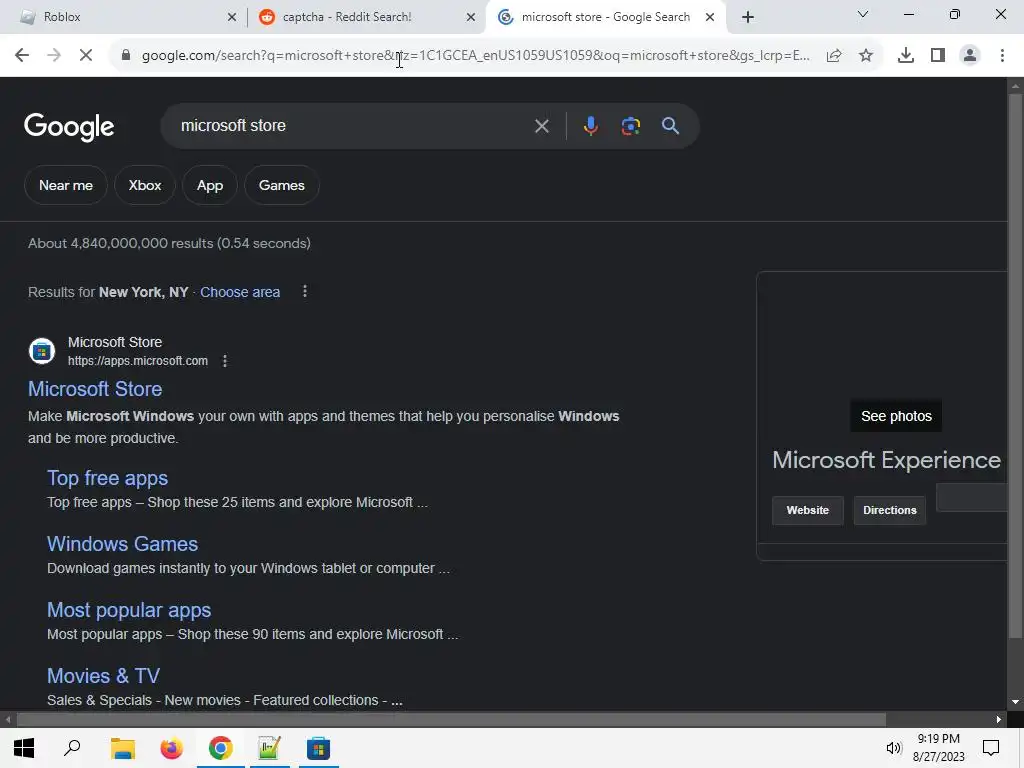Get Directions to Microsoft Experience
Image resolution: width=1024 pixels, height=768 pixels.
[x=889, y=510]
